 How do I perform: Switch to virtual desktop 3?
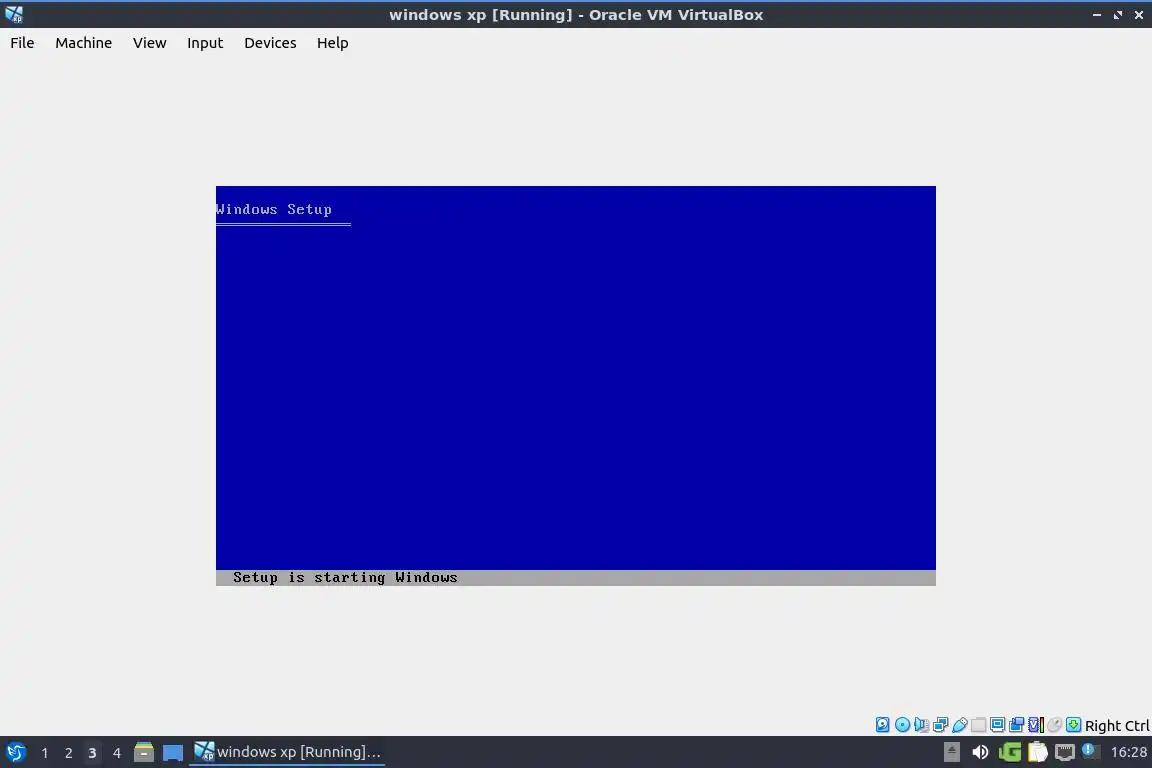click(92, 753)
